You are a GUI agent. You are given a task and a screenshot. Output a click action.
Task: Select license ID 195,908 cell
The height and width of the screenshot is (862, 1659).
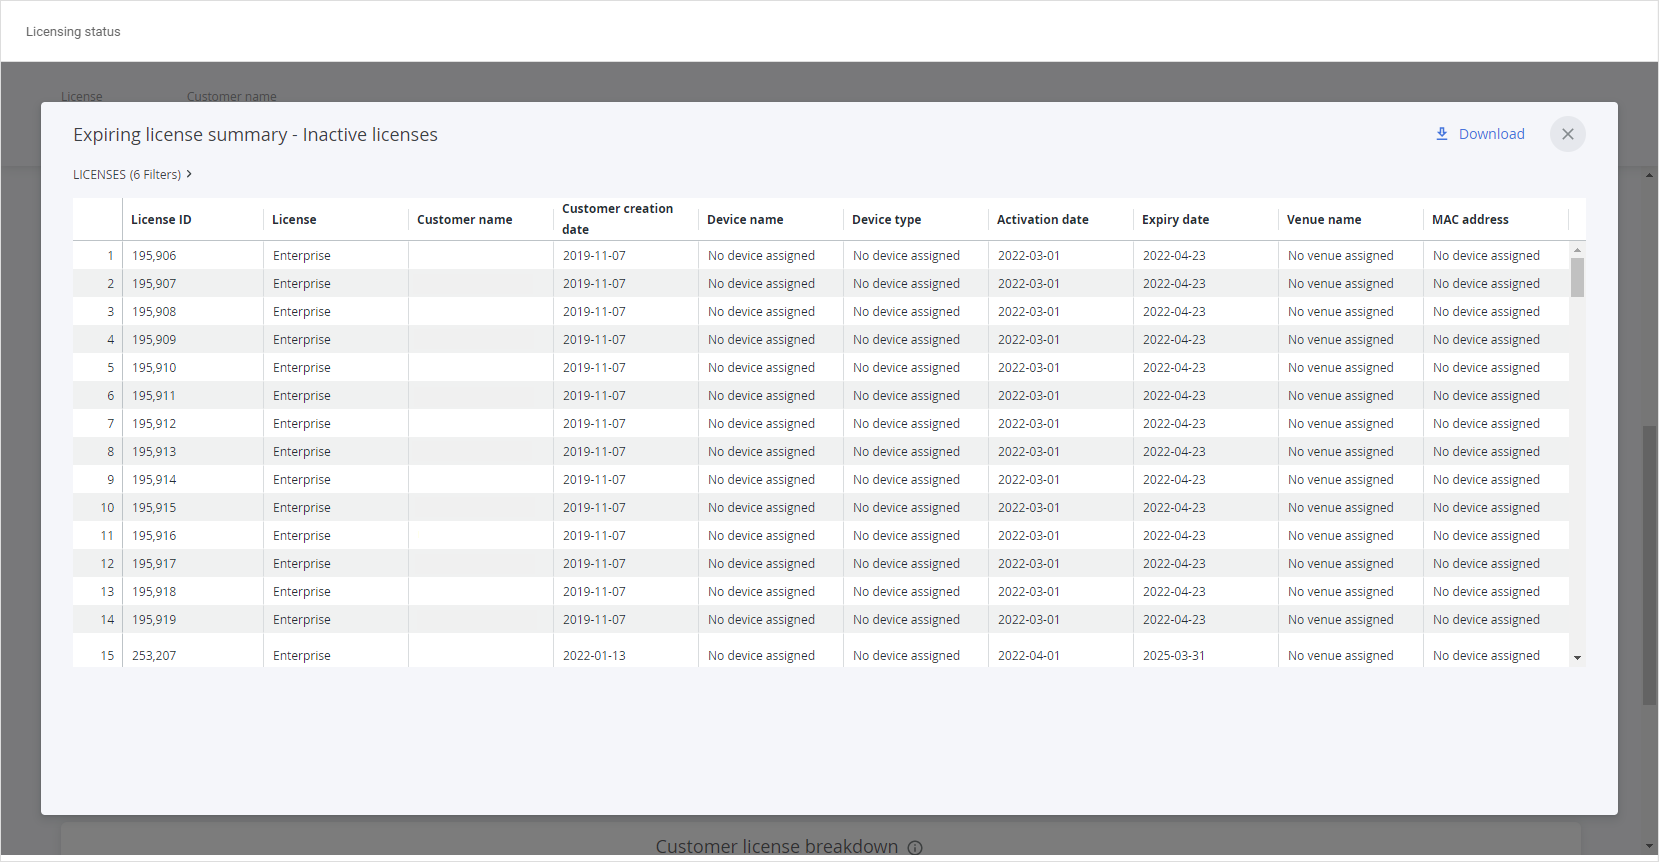(x=193, y=312)
